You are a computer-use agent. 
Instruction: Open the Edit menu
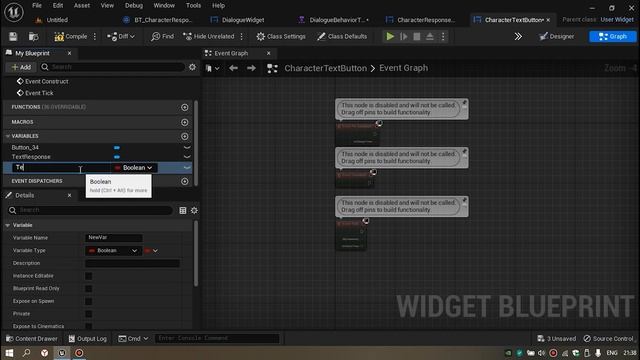(58, 6)
